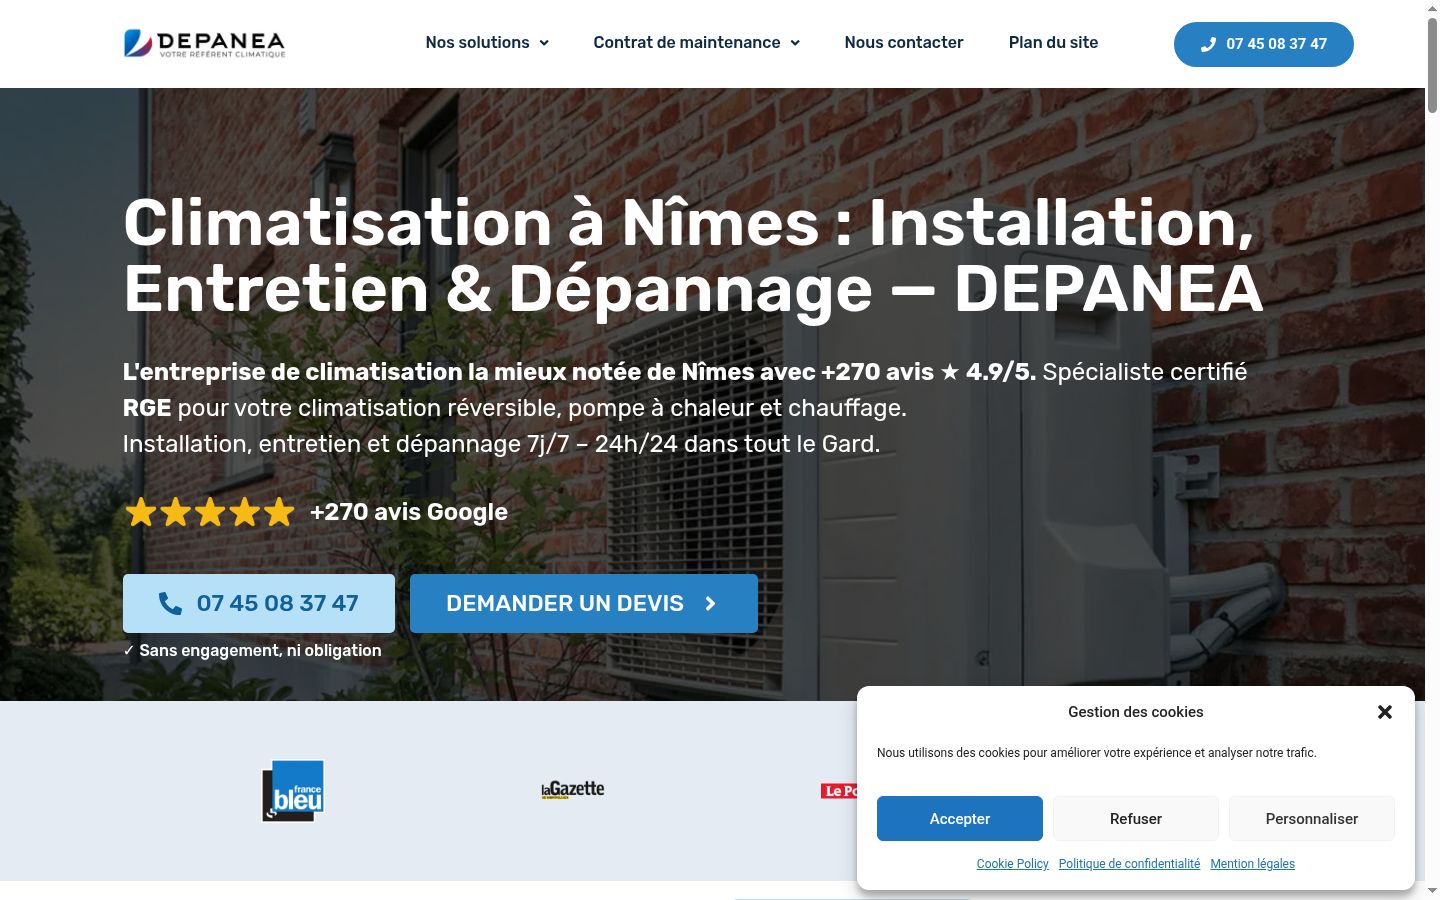
Task: Click the +270 avis Google text
Action: [409, 512]
